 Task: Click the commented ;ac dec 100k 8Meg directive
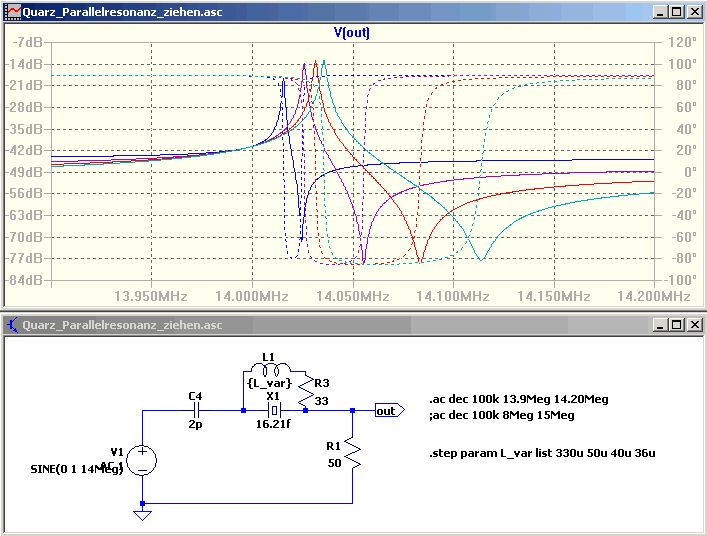pyautogui.click(x=502, y=415)
